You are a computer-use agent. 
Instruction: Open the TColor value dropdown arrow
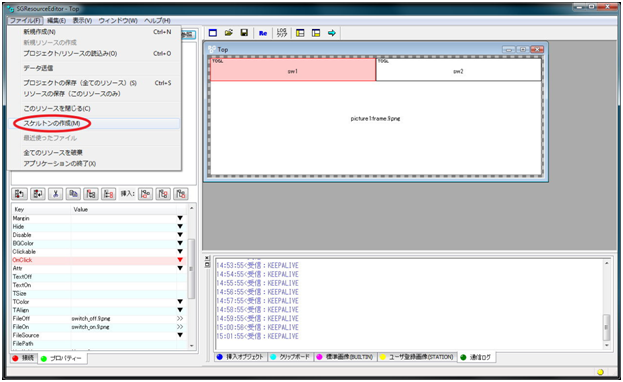pos(180,302)
